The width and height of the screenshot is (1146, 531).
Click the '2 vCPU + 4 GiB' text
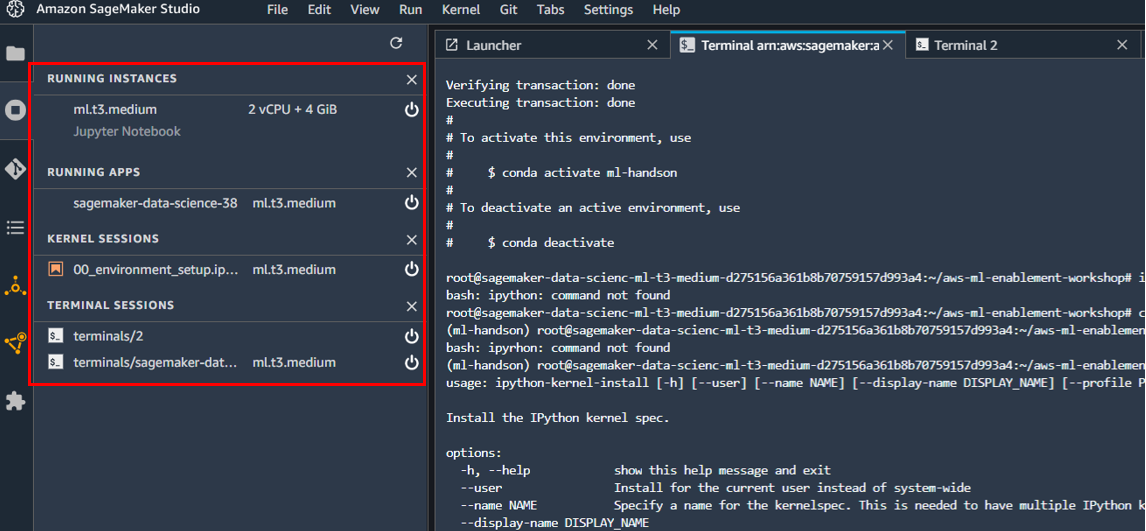[x=292, y=110]
